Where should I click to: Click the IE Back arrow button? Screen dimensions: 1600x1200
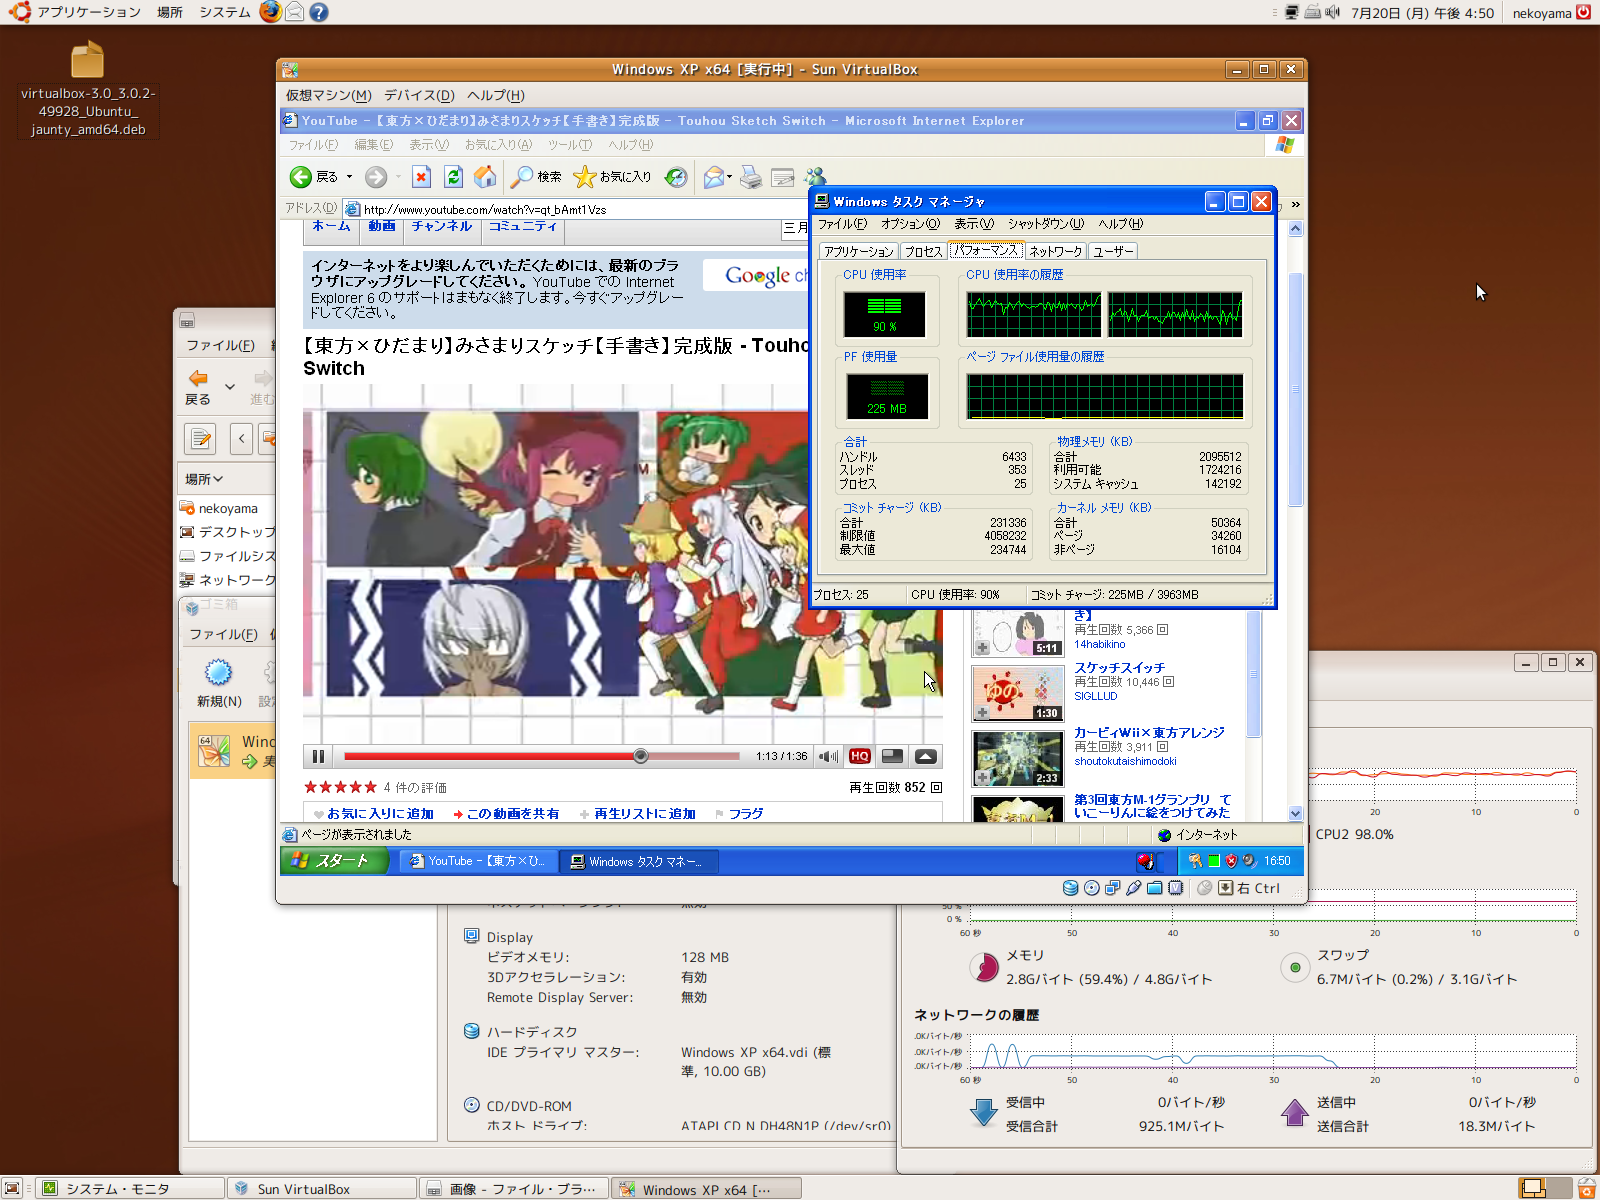click(301, 177)
